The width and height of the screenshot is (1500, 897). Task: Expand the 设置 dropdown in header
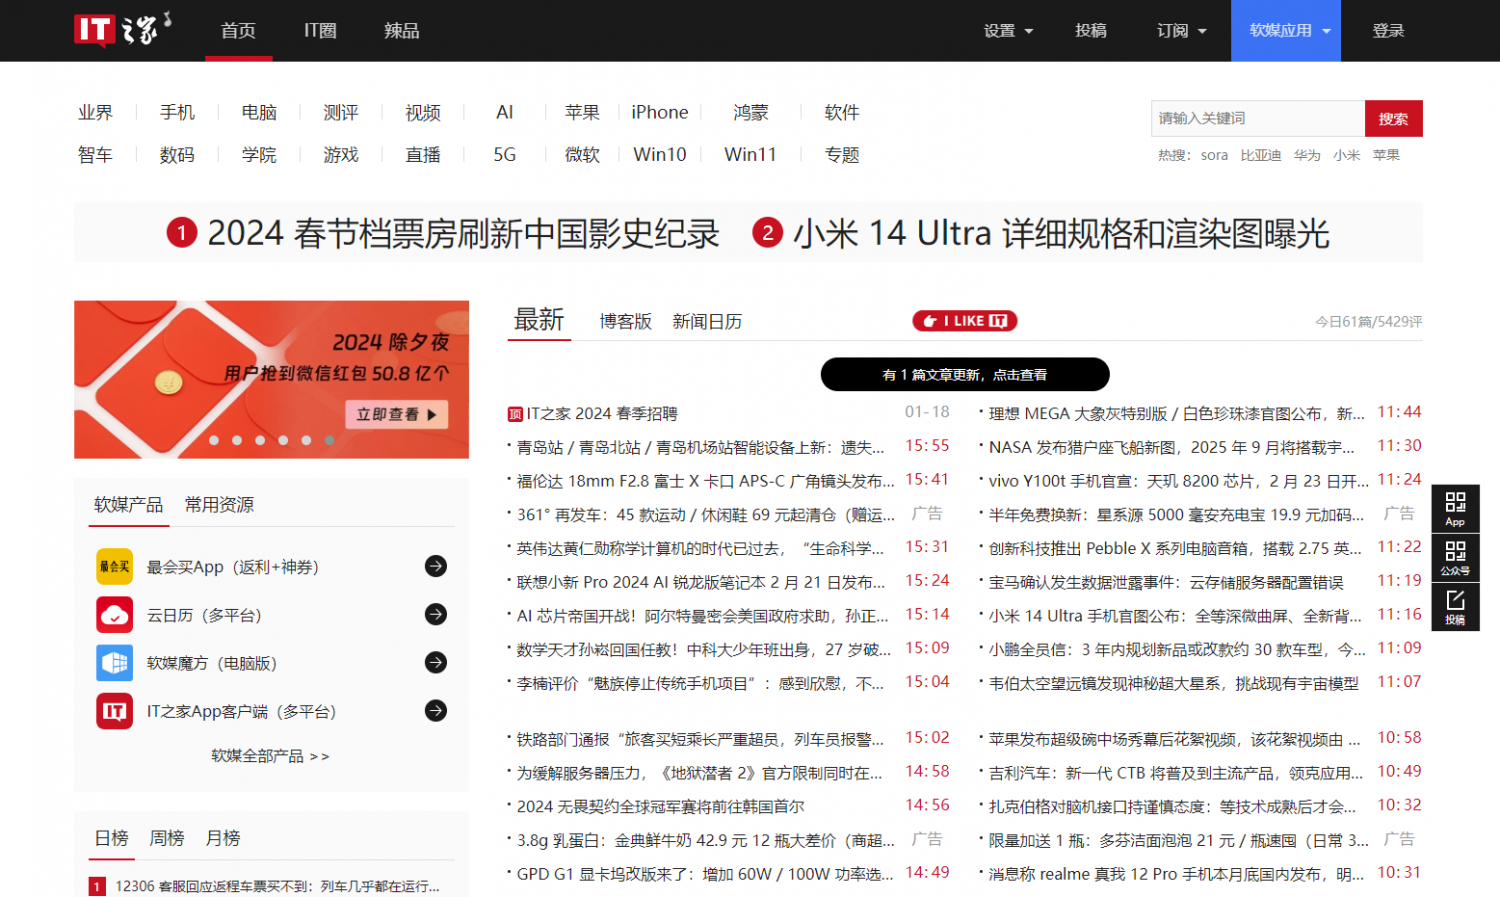(x=1008, y=31)
